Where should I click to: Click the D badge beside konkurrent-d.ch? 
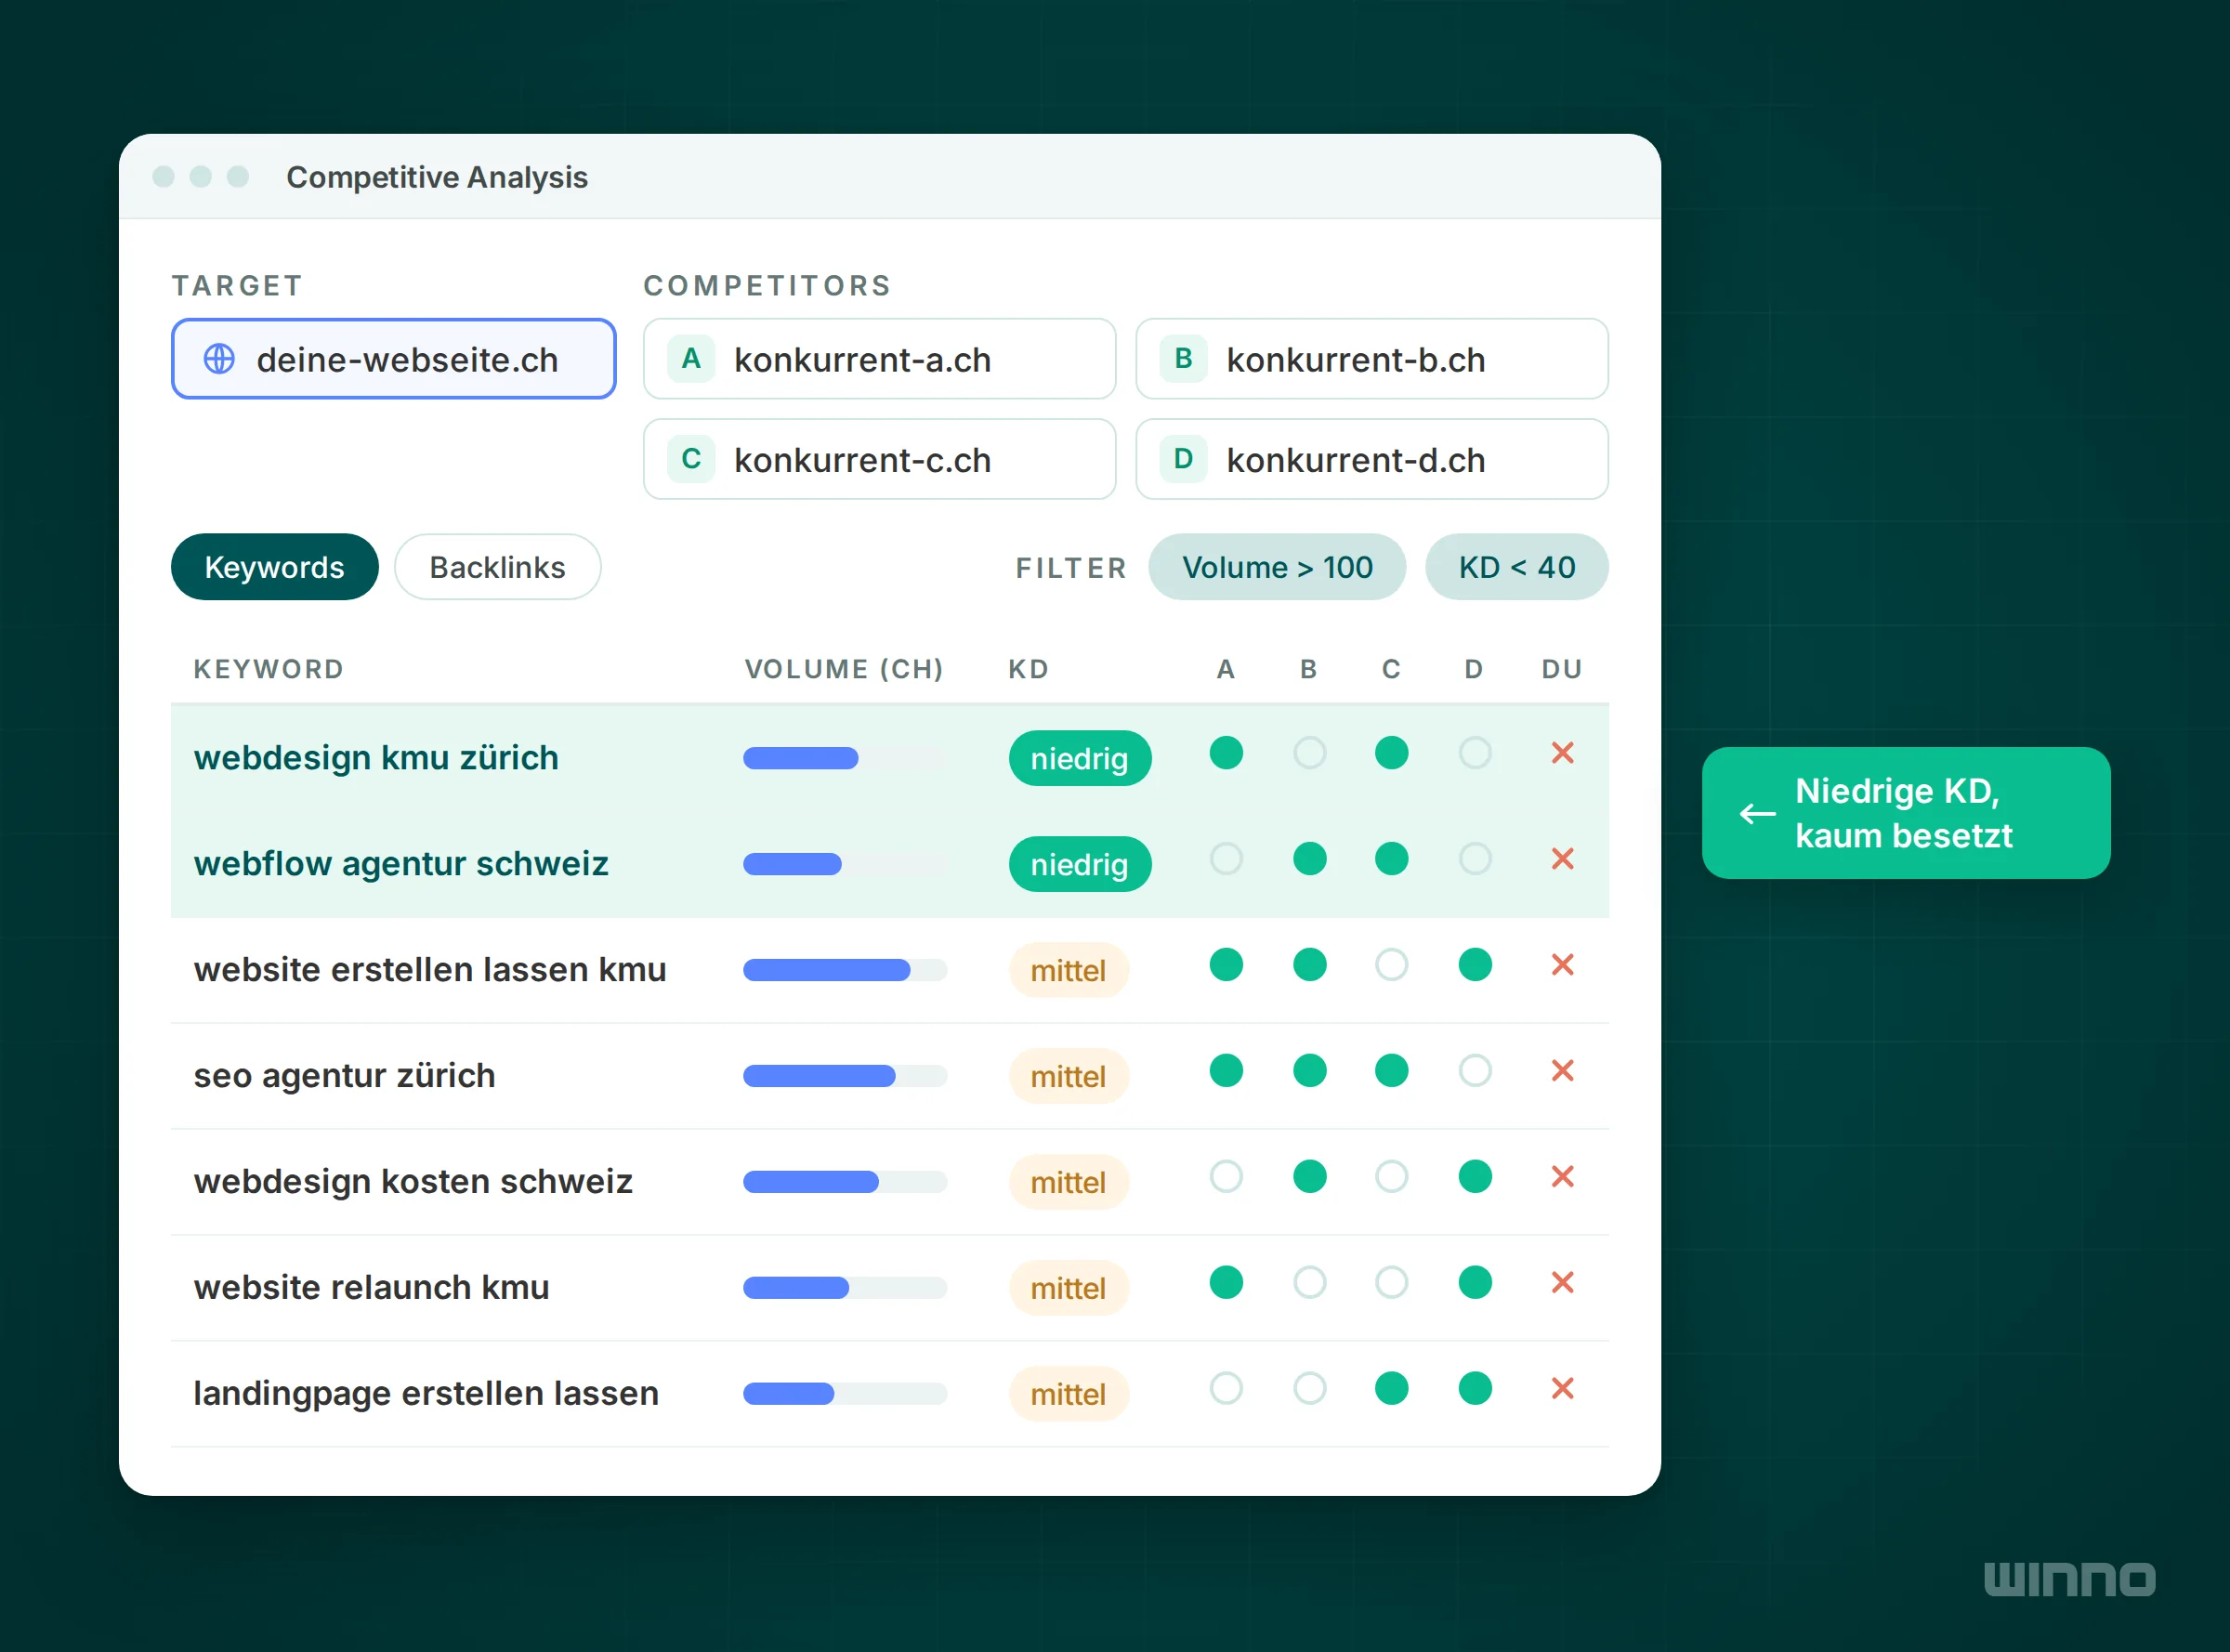coord(1183,459)
